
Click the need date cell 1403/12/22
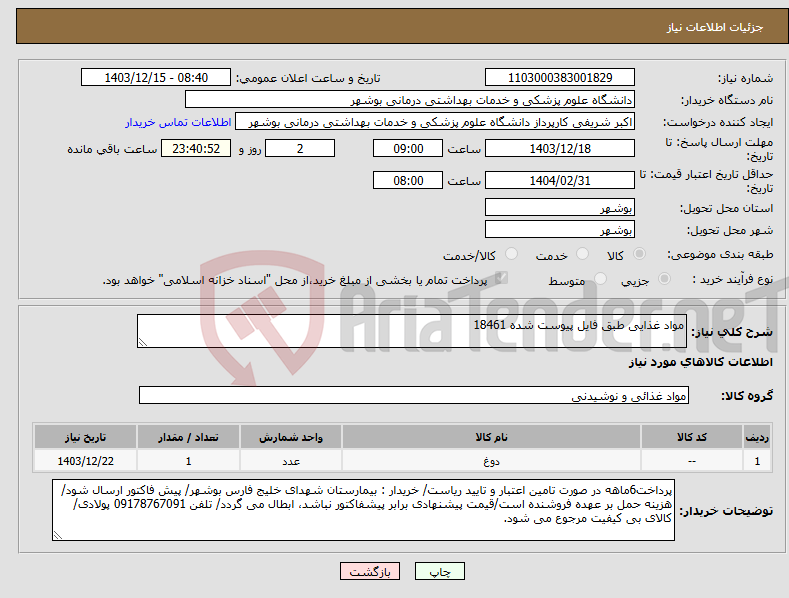click(86, 461)
